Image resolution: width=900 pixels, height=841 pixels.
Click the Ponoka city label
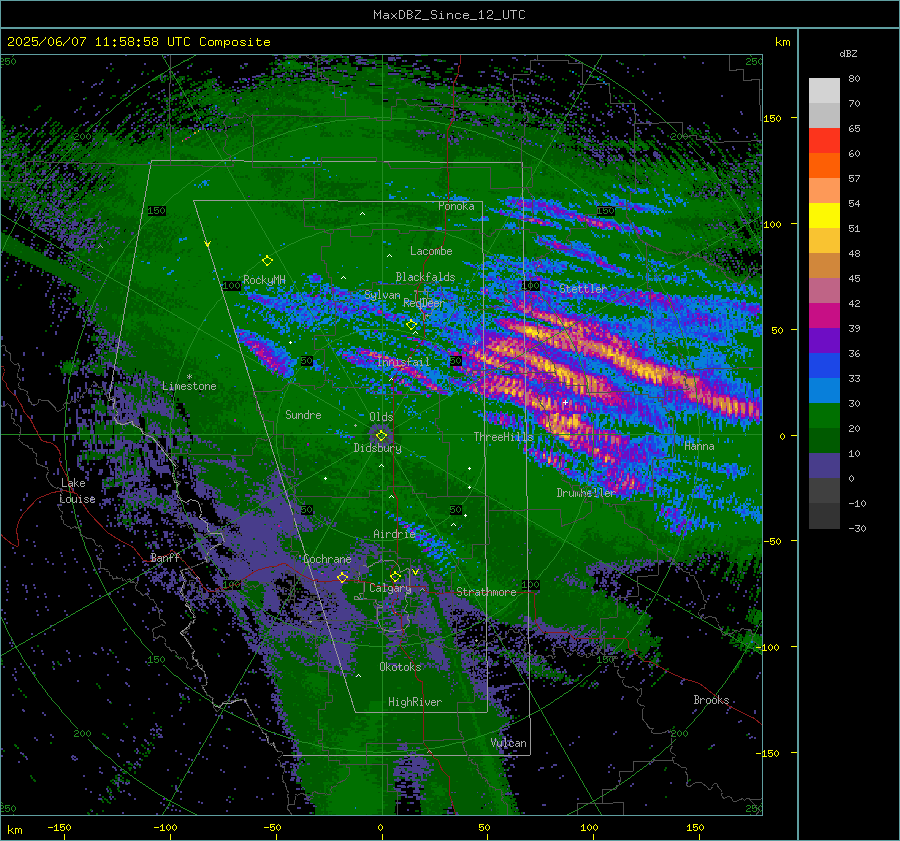(456, 206)
